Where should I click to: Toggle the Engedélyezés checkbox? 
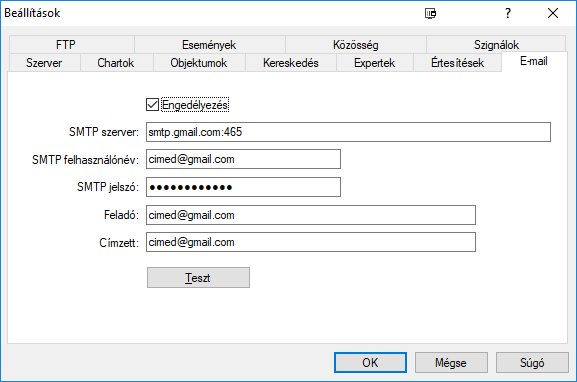pos(152,105)
